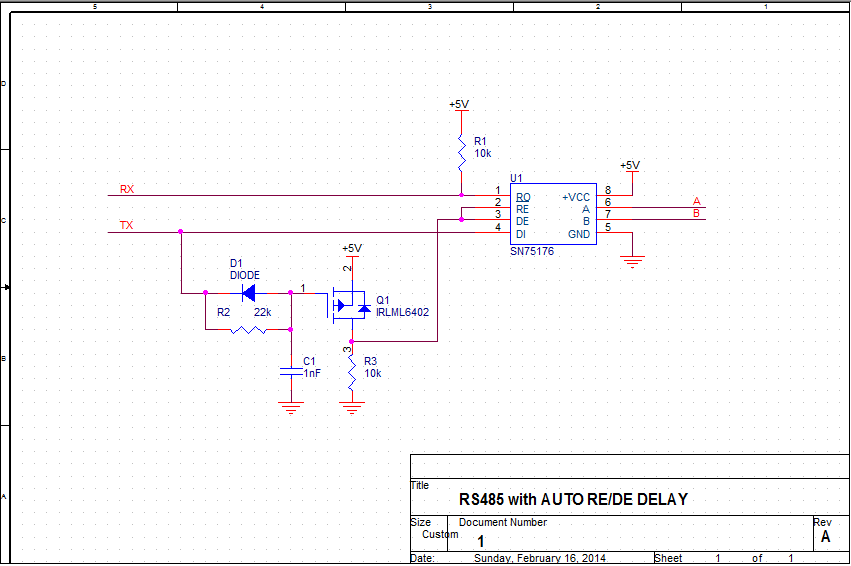This screenshot has width=851, height=566.
Task: Click the junction dot on TX wire
Action: tap(181, 232)
